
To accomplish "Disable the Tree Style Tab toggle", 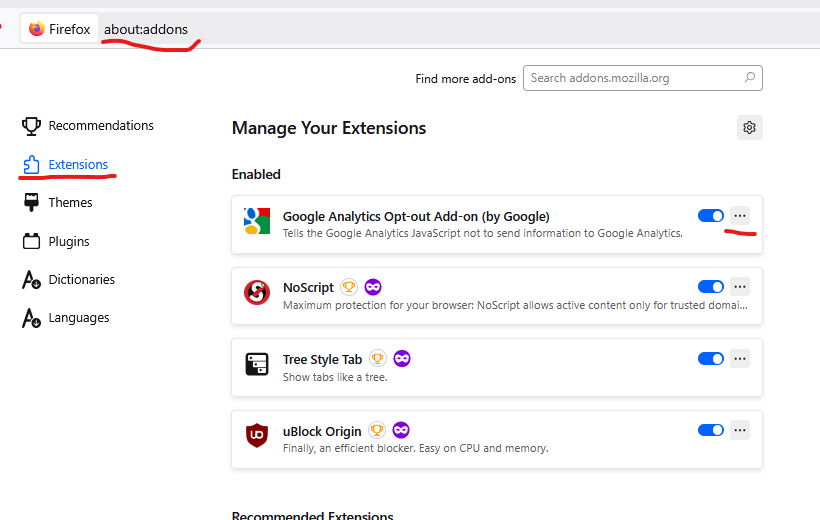I will click(711, 358).
